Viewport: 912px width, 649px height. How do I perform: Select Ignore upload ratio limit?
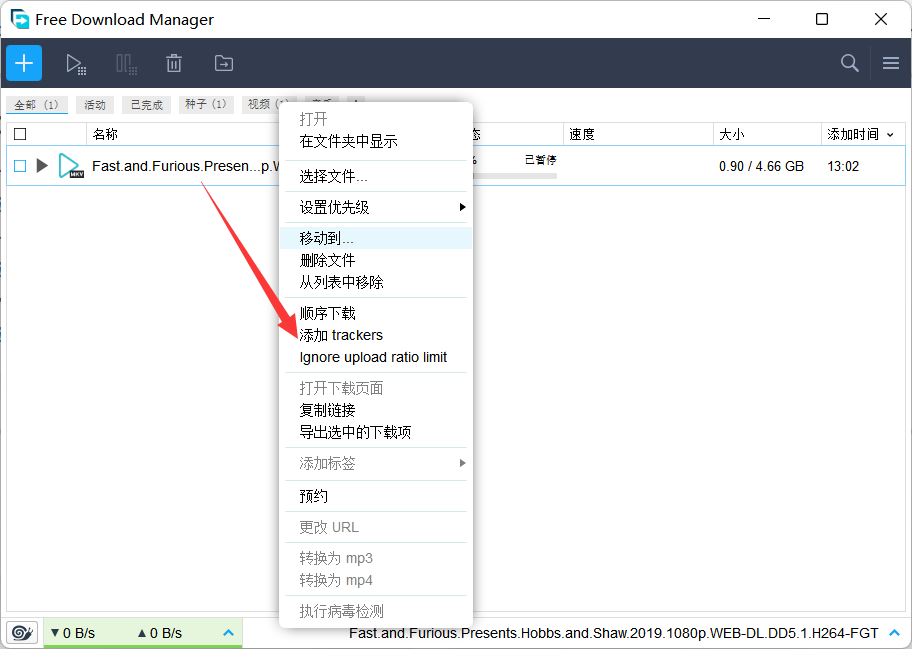click(376, 357)
